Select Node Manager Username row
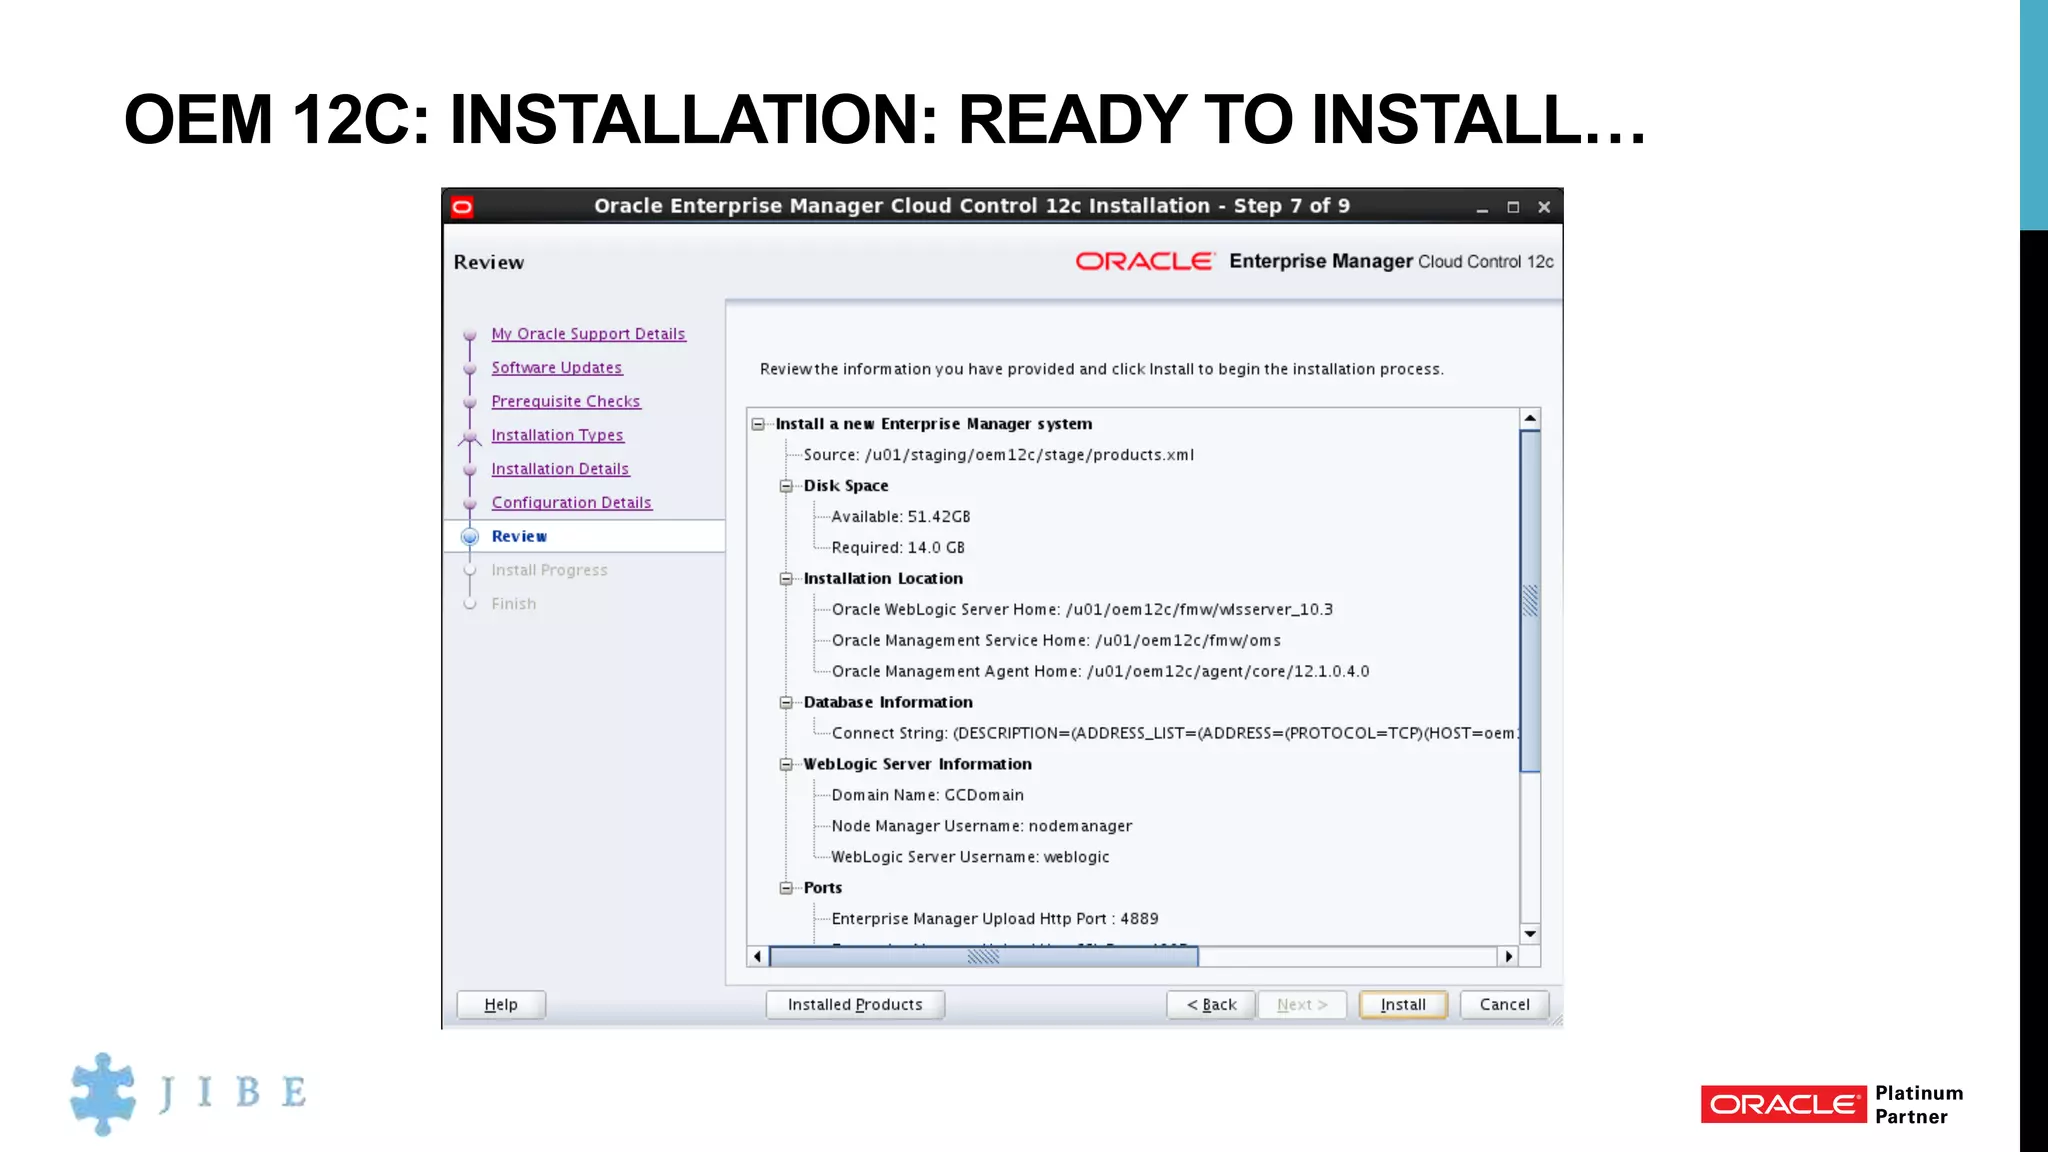 tap(981, 826)
